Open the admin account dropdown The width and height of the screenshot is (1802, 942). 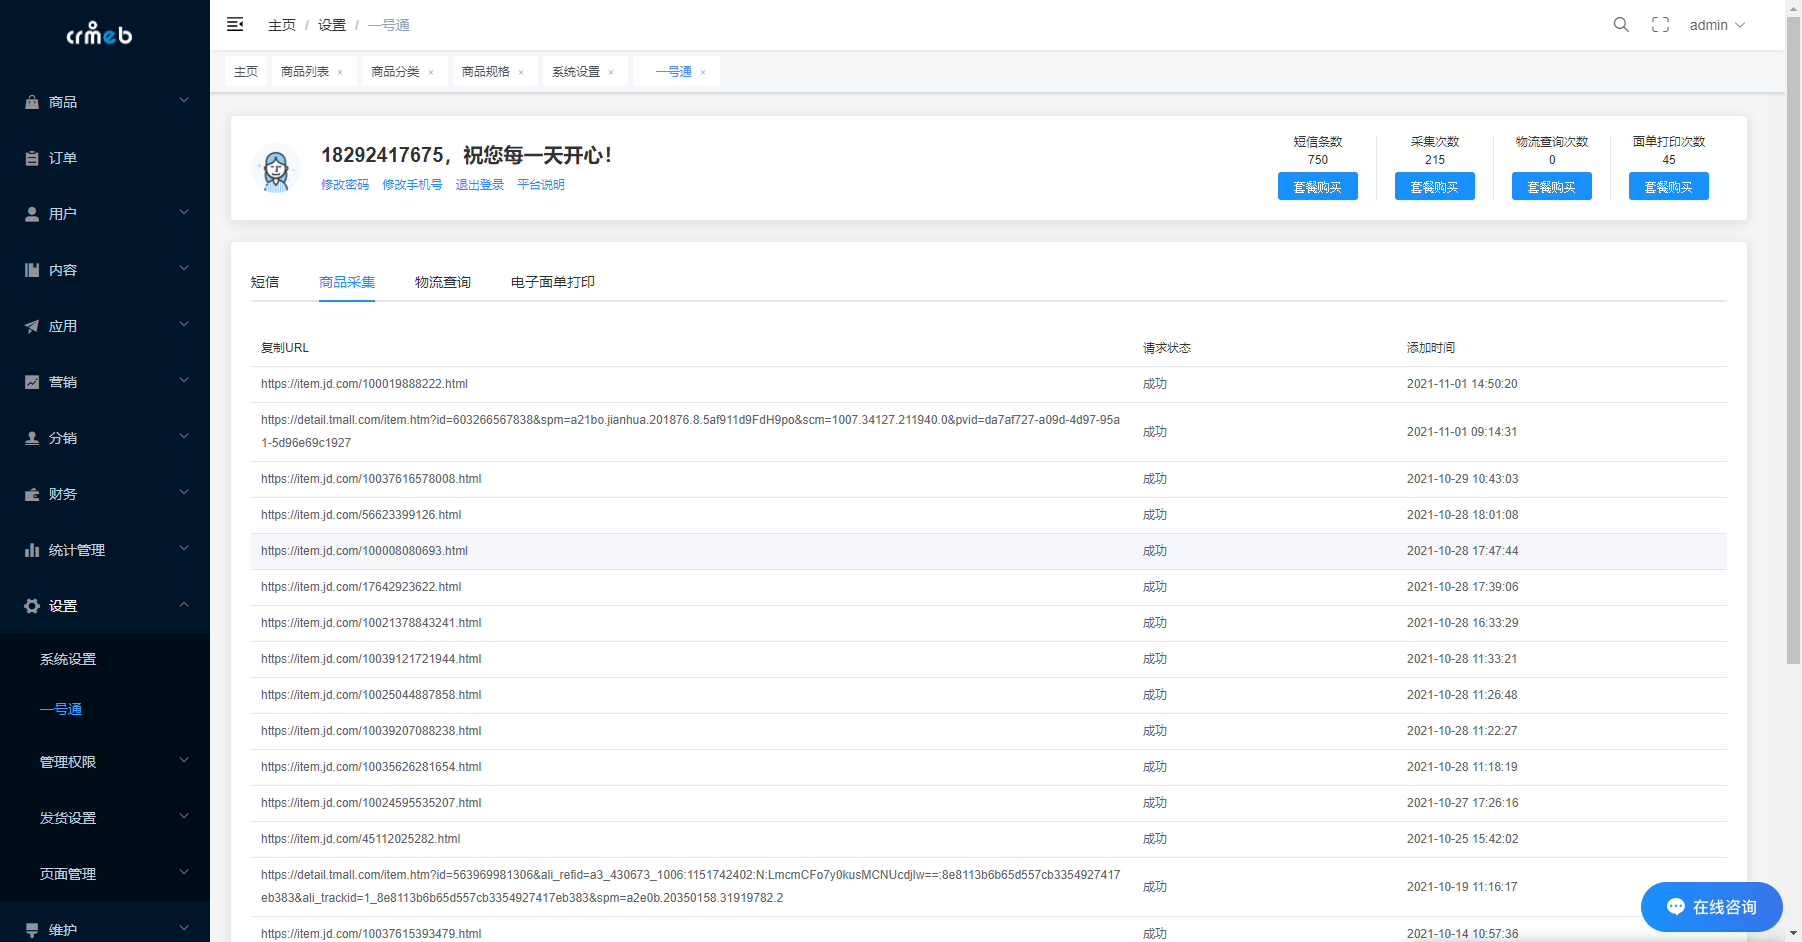[1717, 25]
